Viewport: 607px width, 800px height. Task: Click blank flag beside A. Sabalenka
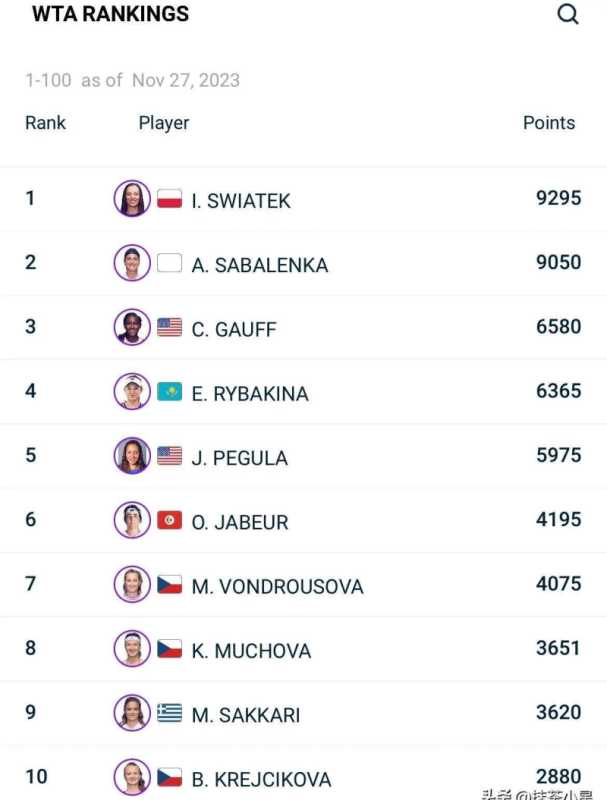click(x=169, y=263)
